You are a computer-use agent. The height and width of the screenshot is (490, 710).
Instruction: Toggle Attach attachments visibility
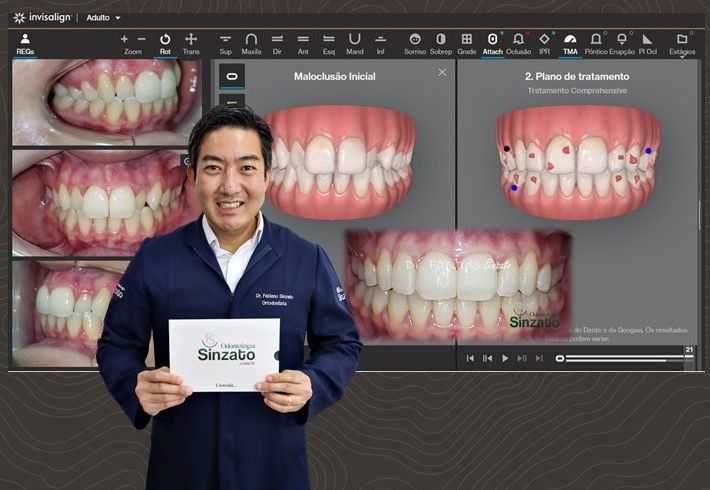click(492, 43)
